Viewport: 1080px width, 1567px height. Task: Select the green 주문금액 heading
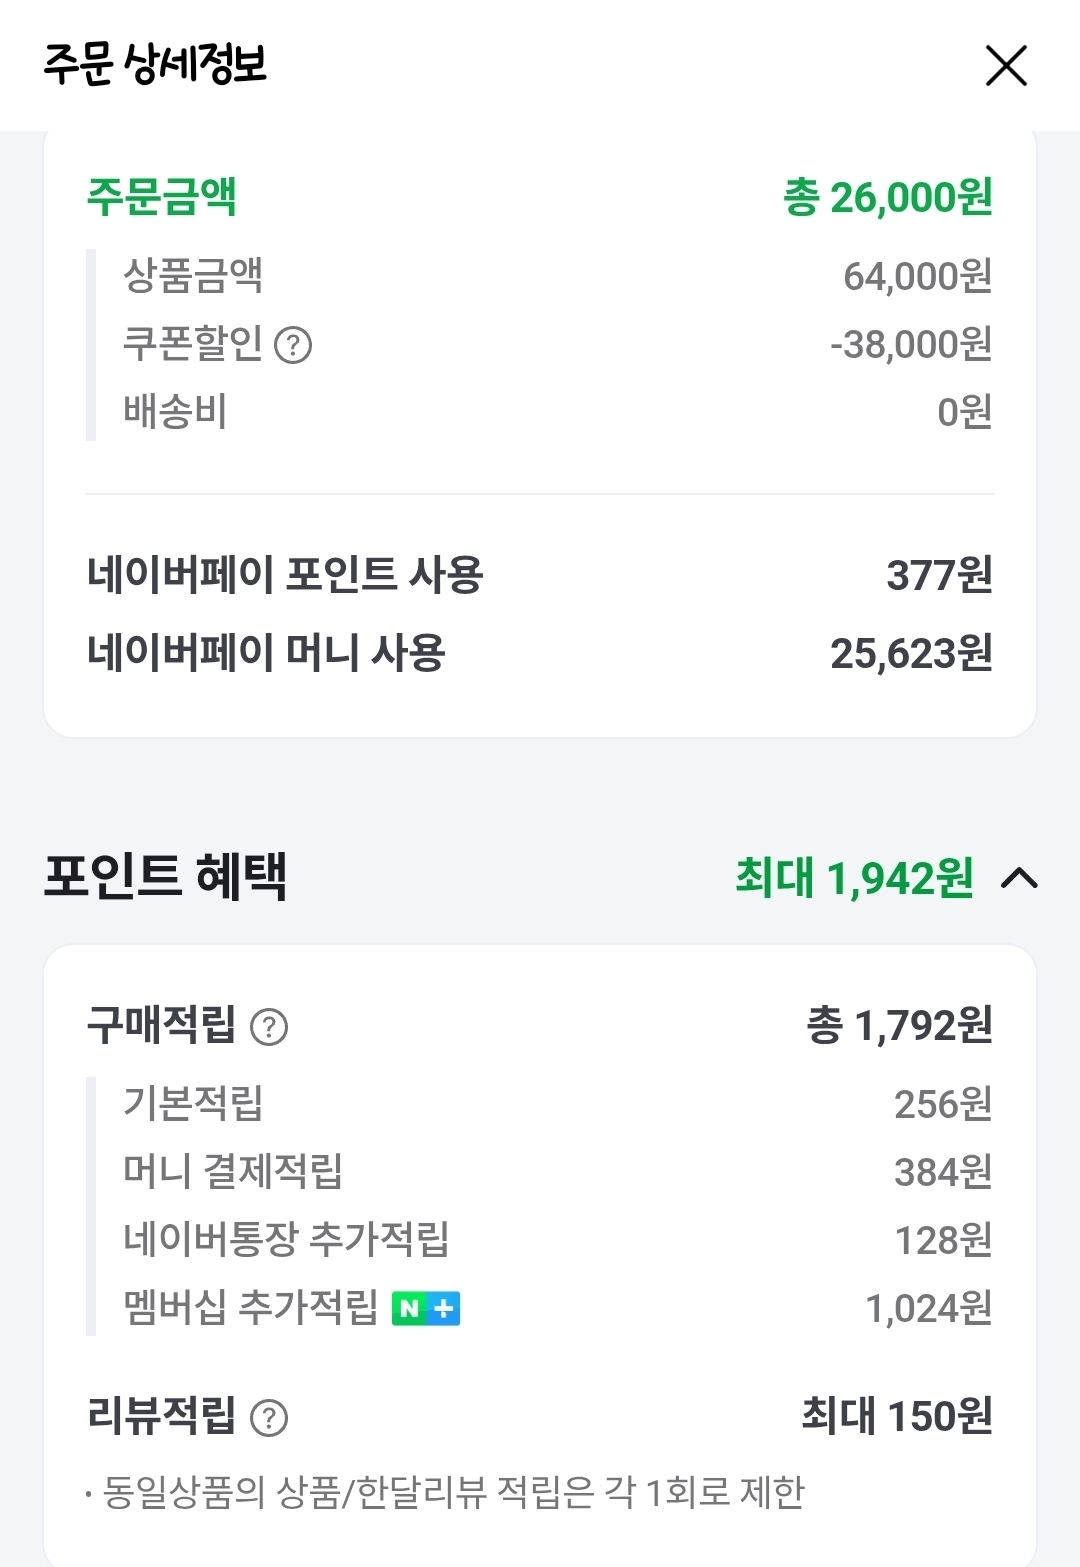click(162, 196)
